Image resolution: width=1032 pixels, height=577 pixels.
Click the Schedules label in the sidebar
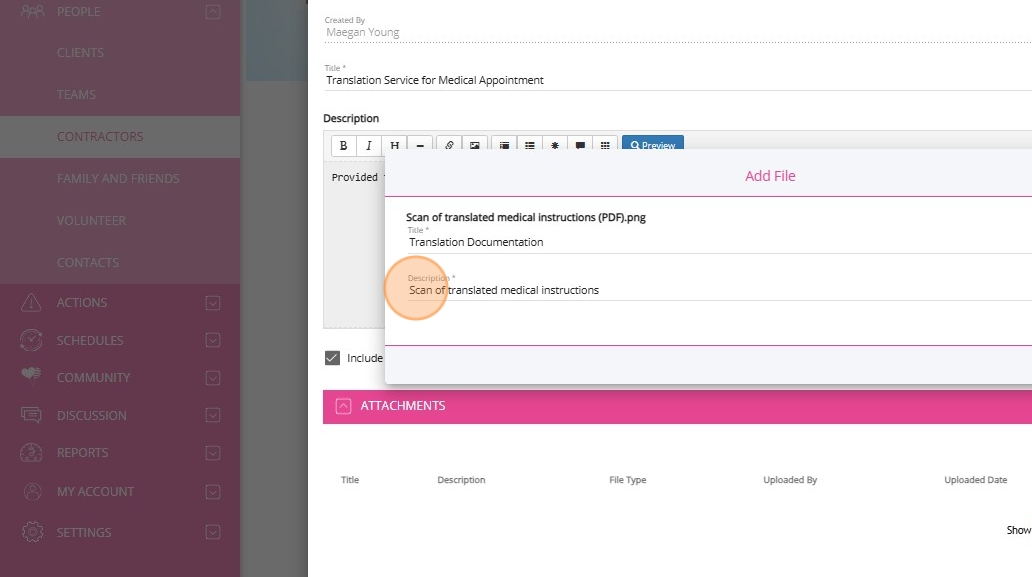point(90,340)
